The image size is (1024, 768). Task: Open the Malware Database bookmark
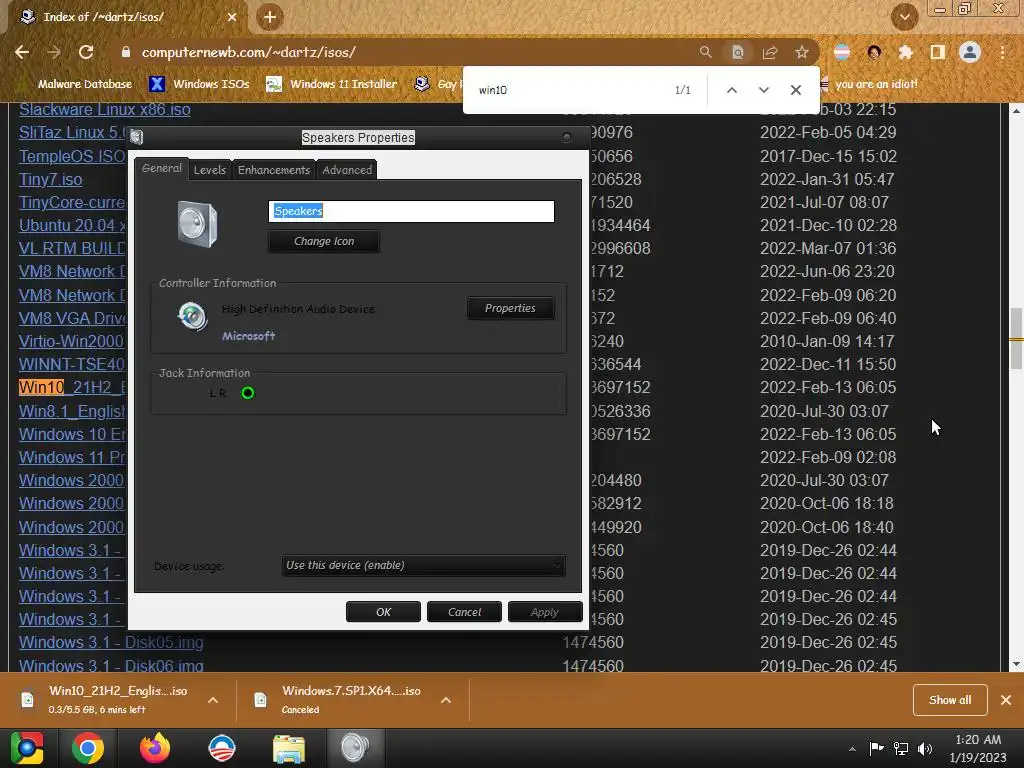coord(76,84)
